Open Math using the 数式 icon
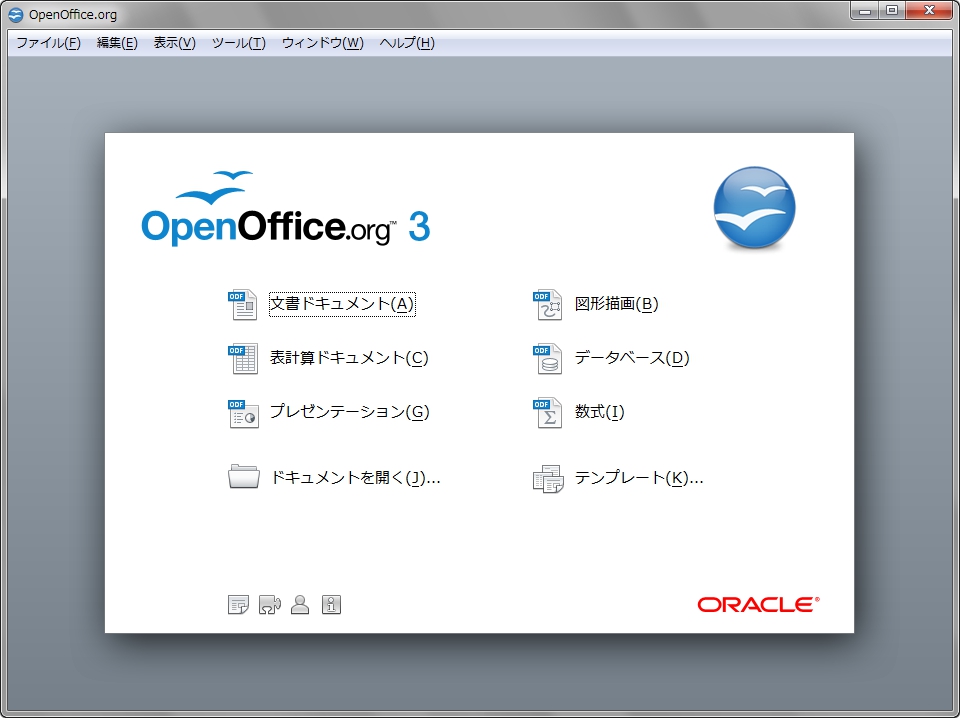 [548, 412]
